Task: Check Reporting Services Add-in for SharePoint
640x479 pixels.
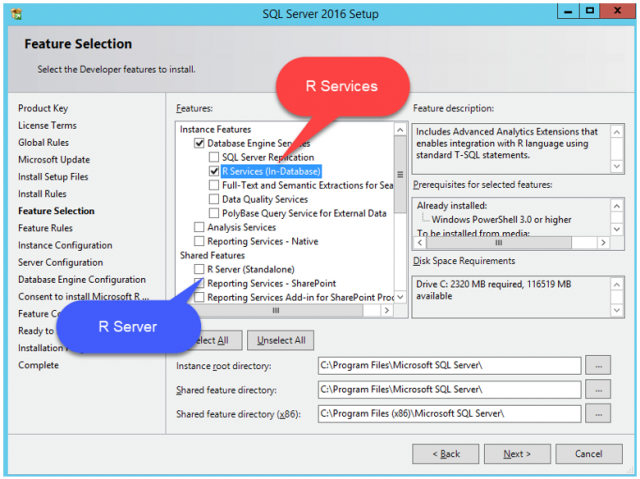Action: pyautogui.click(x=199, y=297)
